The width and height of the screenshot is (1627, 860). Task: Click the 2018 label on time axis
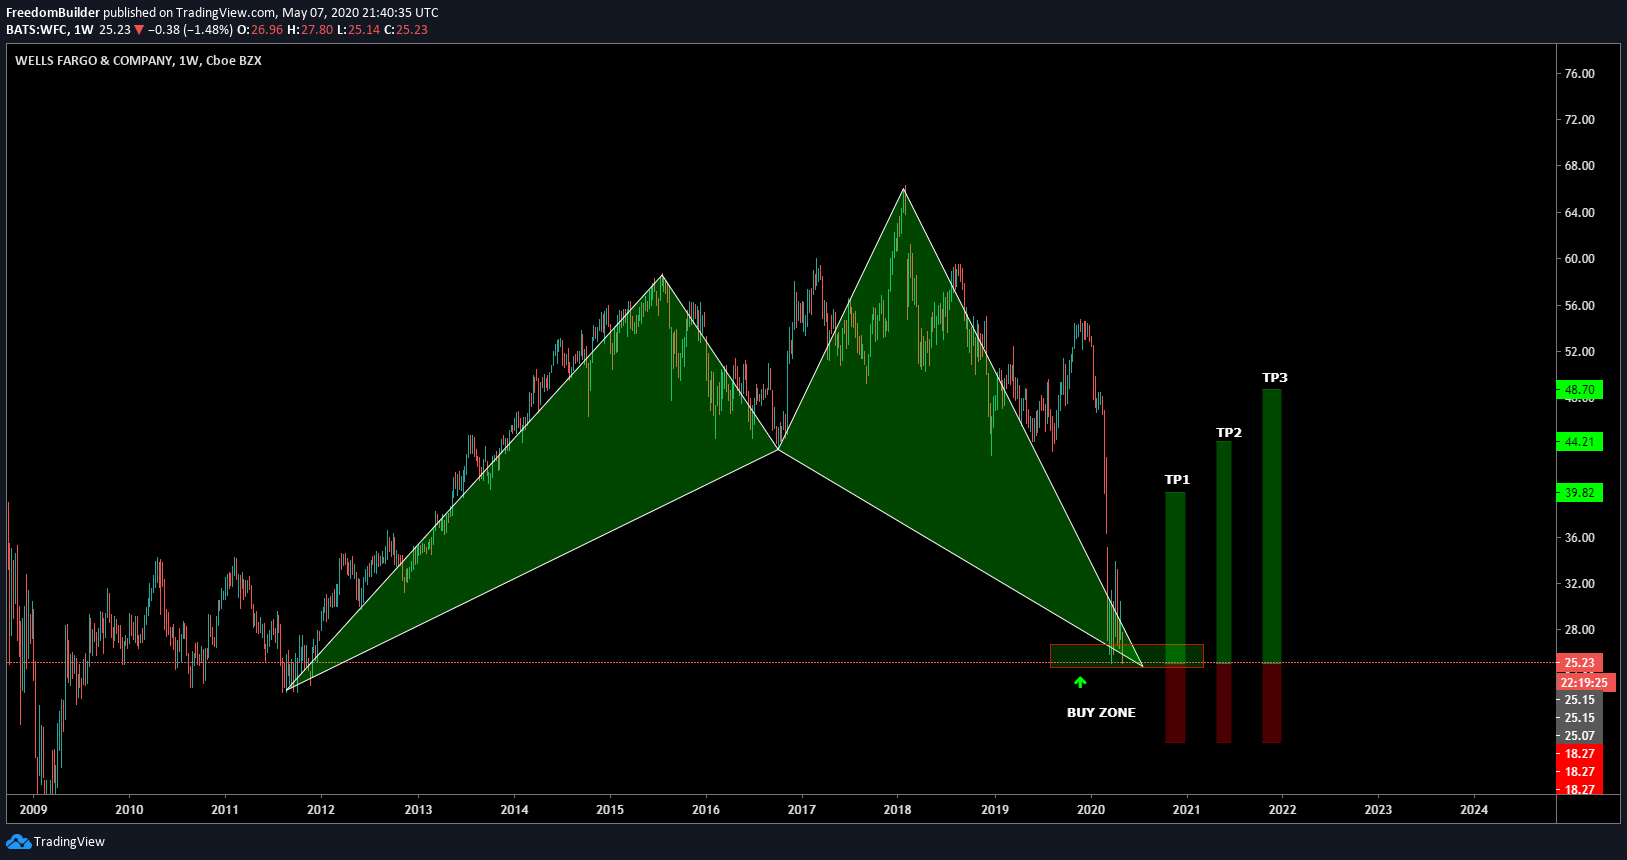898,810
